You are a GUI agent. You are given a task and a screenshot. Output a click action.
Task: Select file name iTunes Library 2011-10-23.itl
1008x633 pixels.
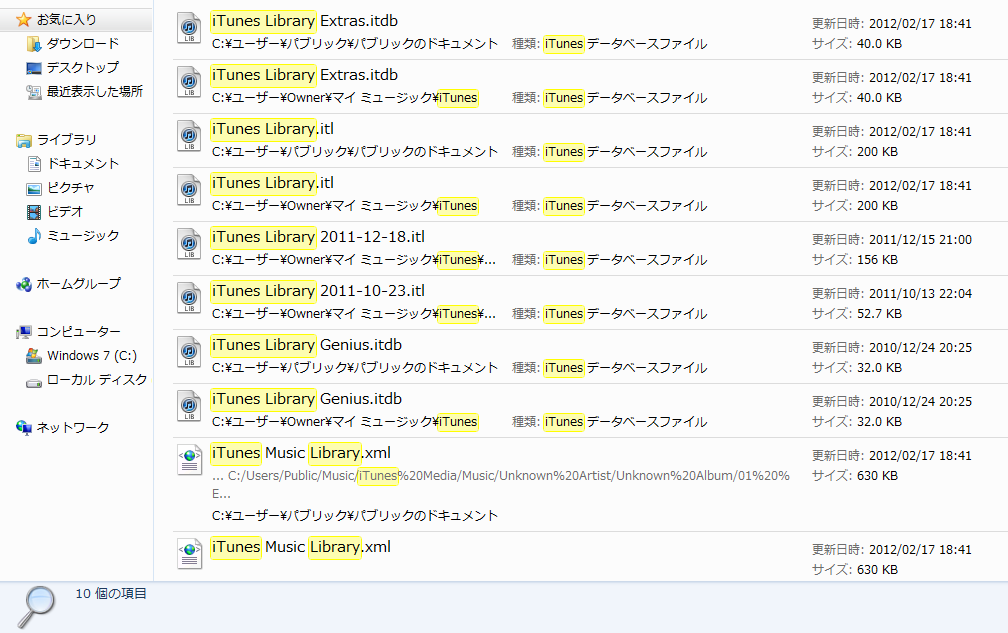[x=318, y=291]
